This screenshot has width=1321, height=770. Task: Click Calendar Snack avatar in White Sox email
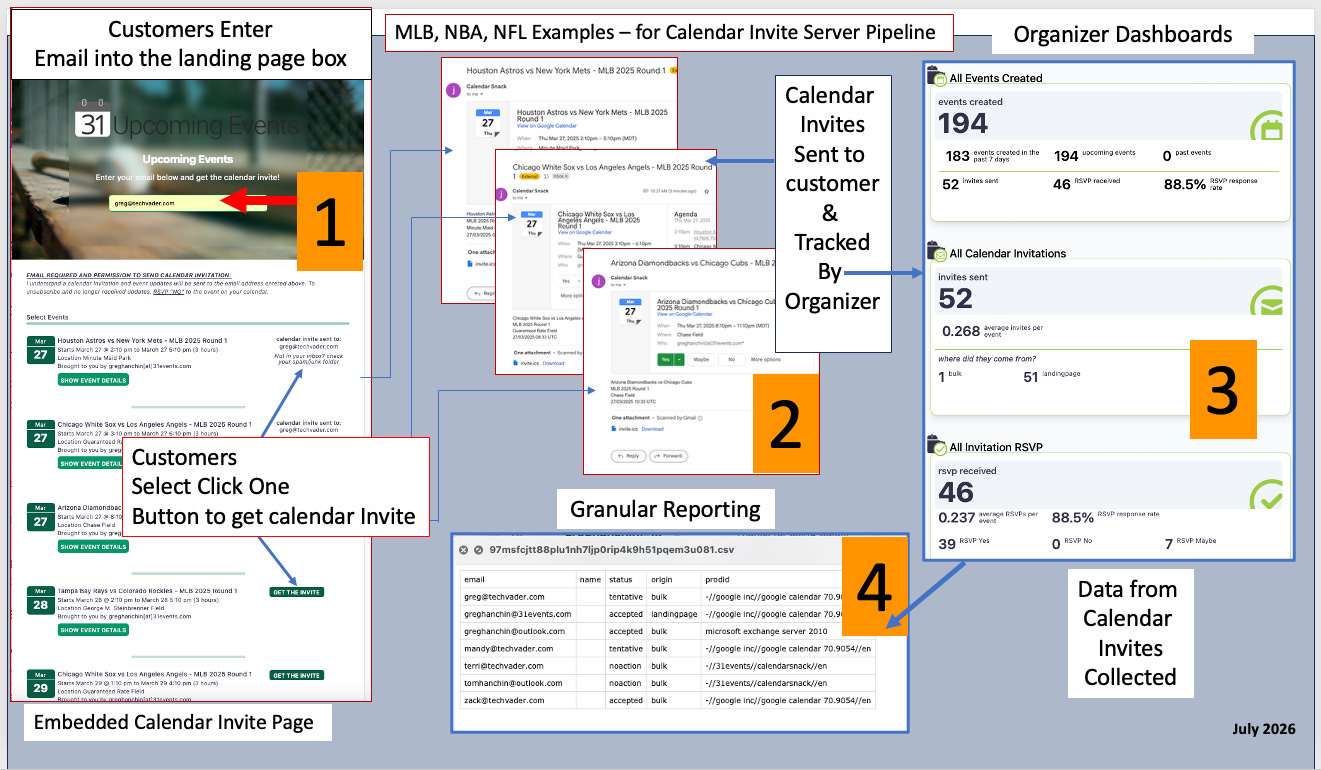(503, 195)
